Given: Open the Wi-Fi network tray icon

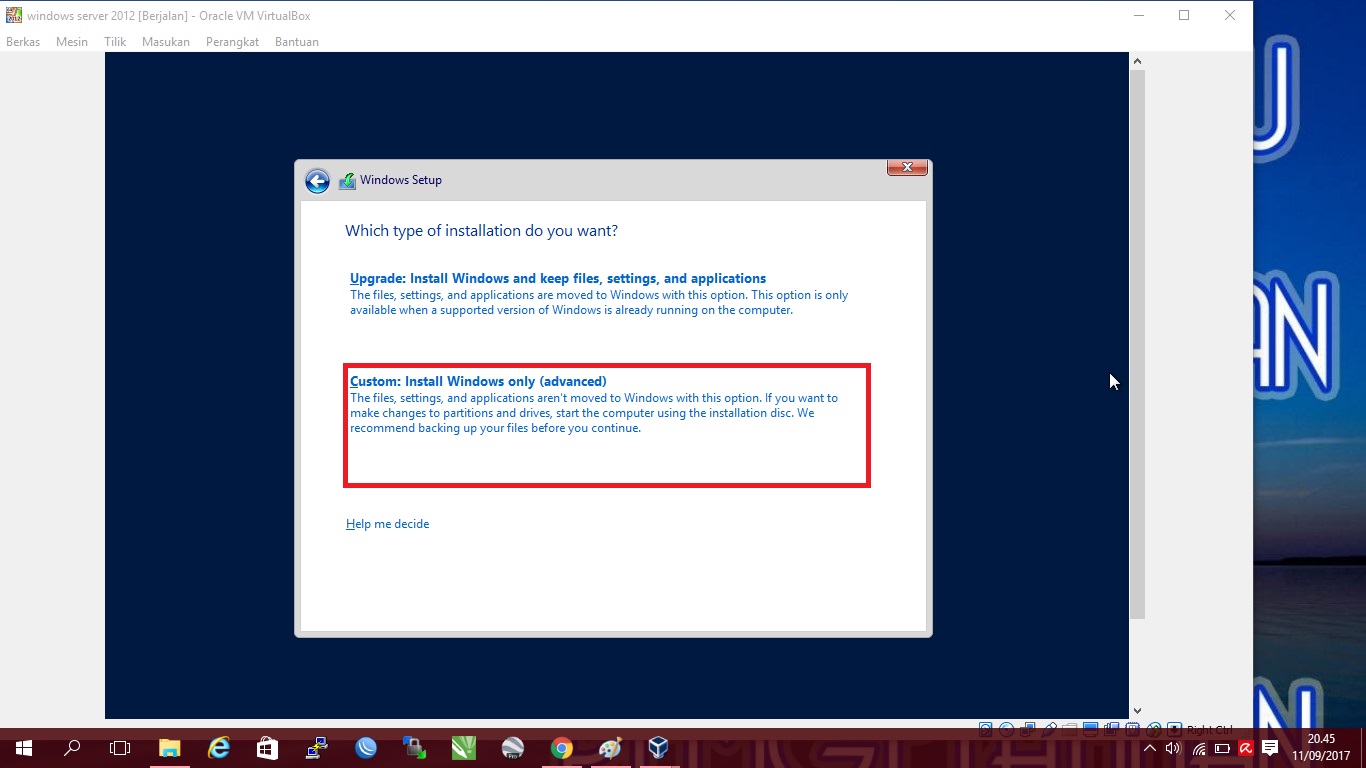Looking at the screenshot, I should [1199, 749].
